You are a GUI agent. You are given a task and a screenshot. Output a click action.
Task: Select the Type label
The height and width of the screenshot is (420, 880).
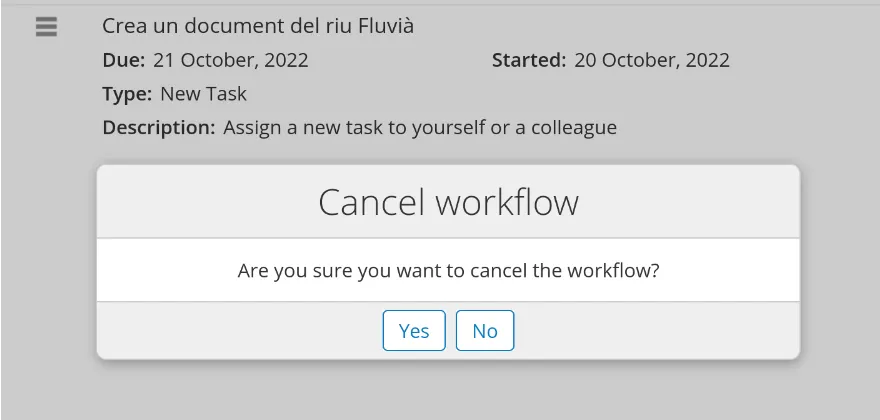coord(127,94)
